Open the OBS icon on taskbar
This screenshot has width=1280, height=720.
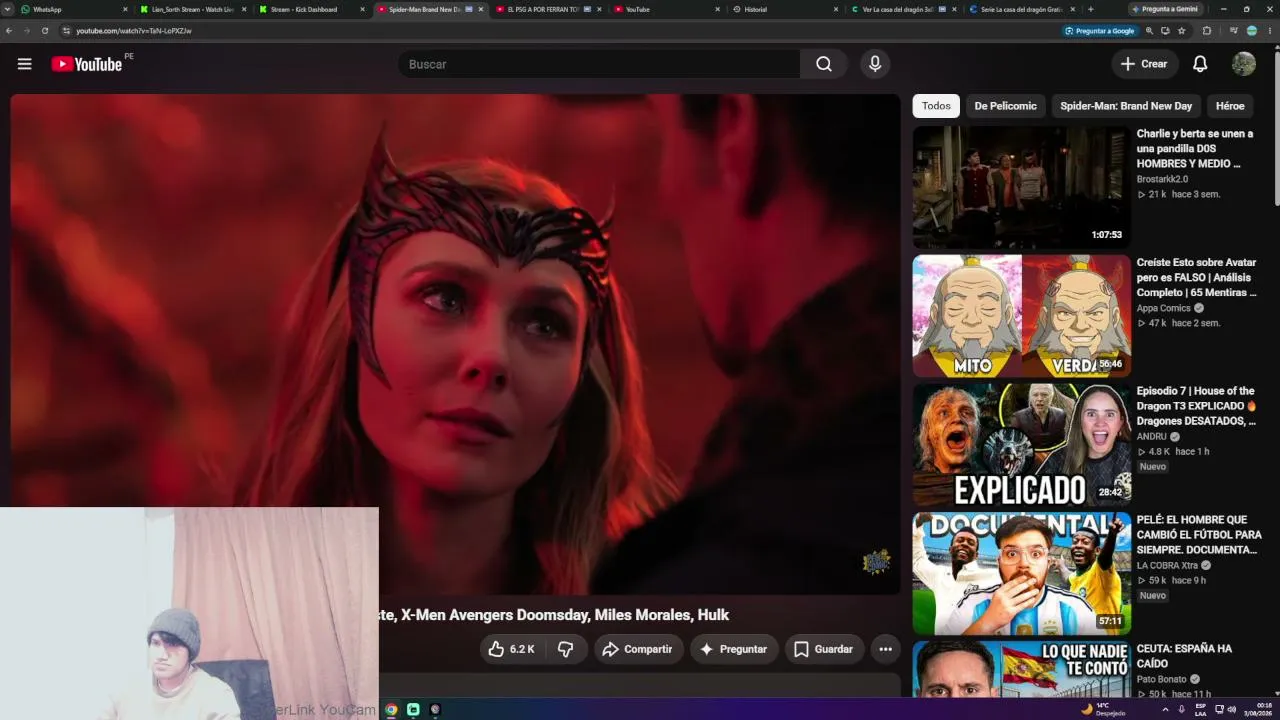point(435,709)
